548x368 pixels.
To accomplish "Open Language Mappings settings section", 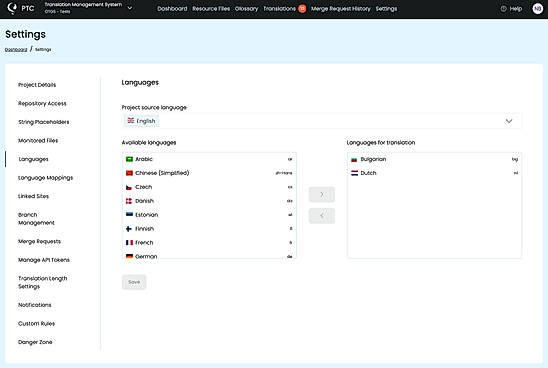I will click(45, 178).
